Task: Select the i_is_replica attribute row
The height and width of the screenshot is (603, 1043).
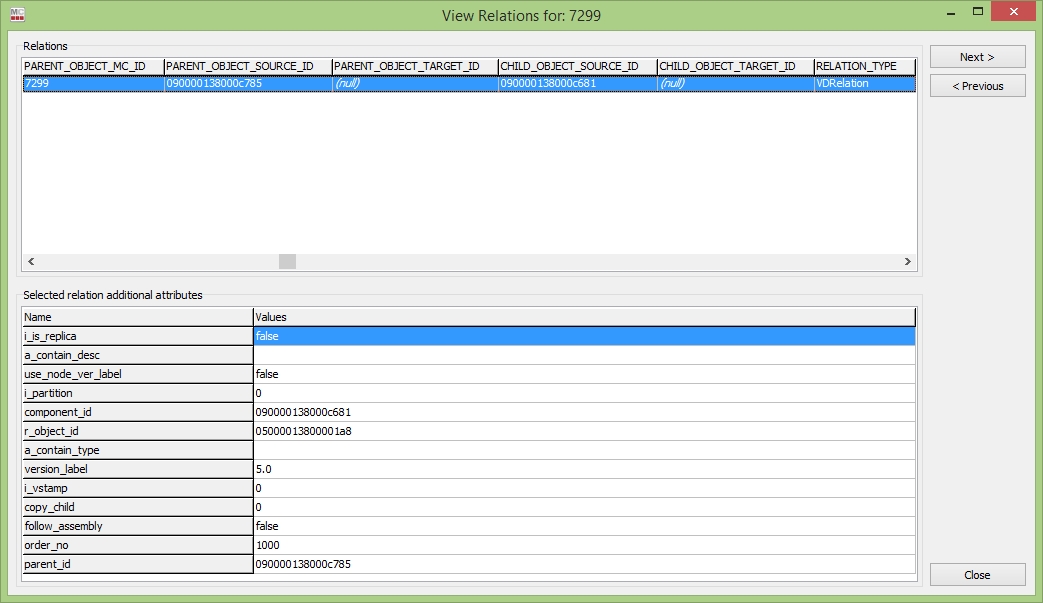Action: tap(137, 336)
